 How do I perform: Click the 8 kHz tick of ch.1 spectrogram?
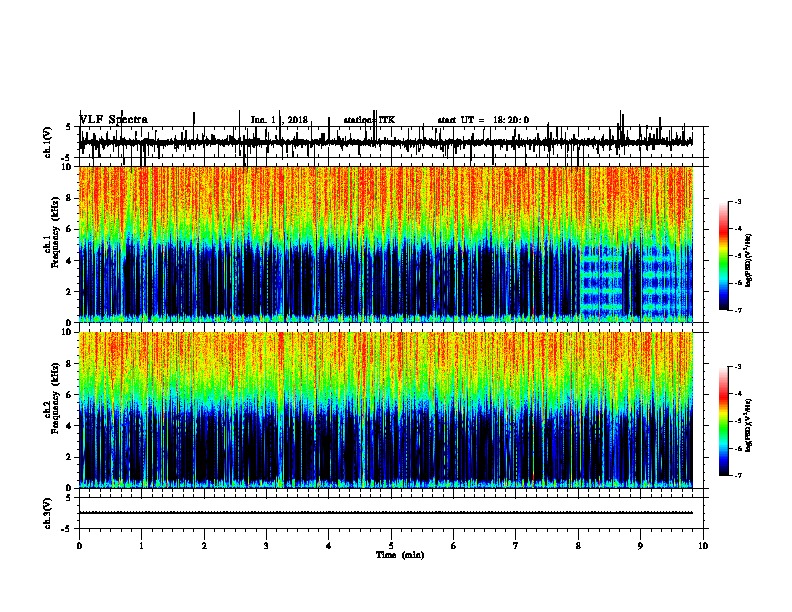point(70,198)
